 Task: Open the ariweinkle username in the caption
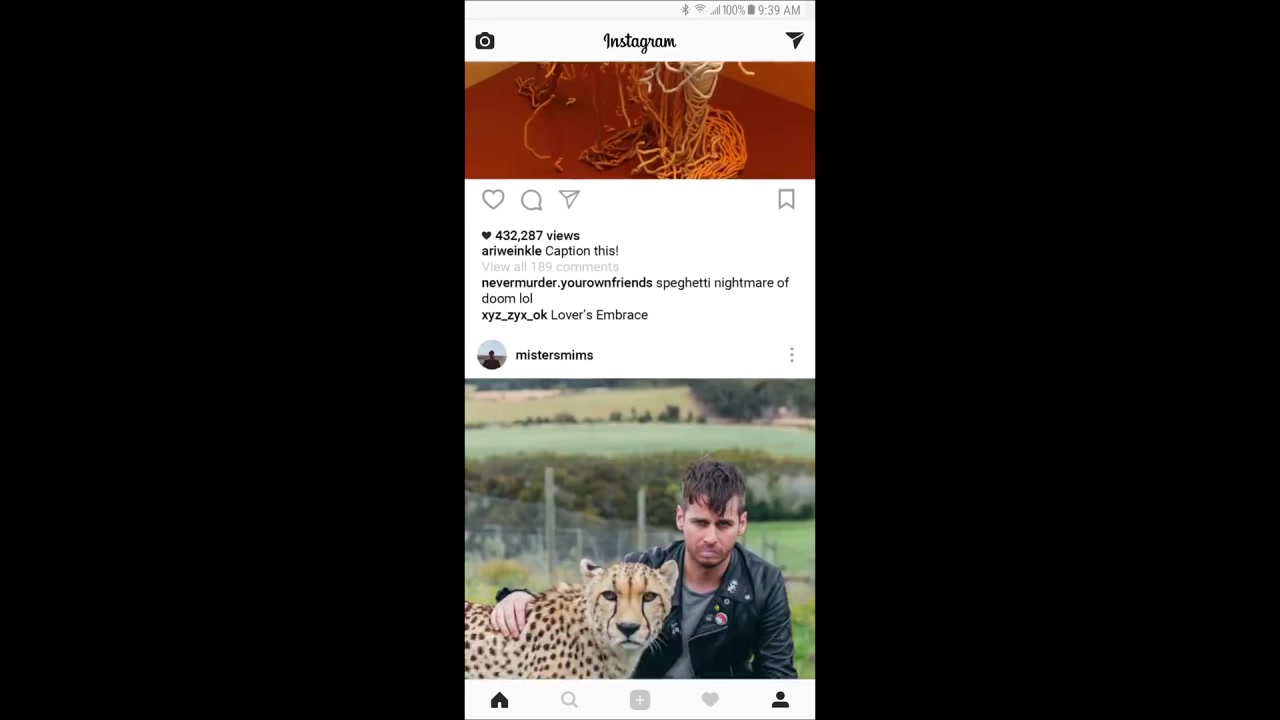(x=511, y=251)
